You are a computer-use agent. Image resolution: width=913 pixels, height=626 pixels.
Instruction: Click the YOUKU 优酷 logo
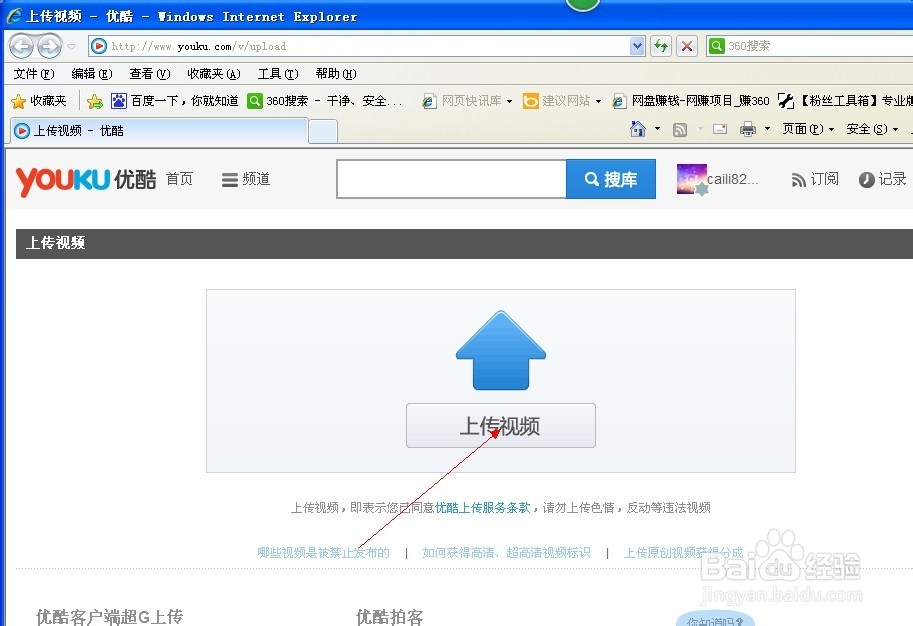[x=86, y=180]
